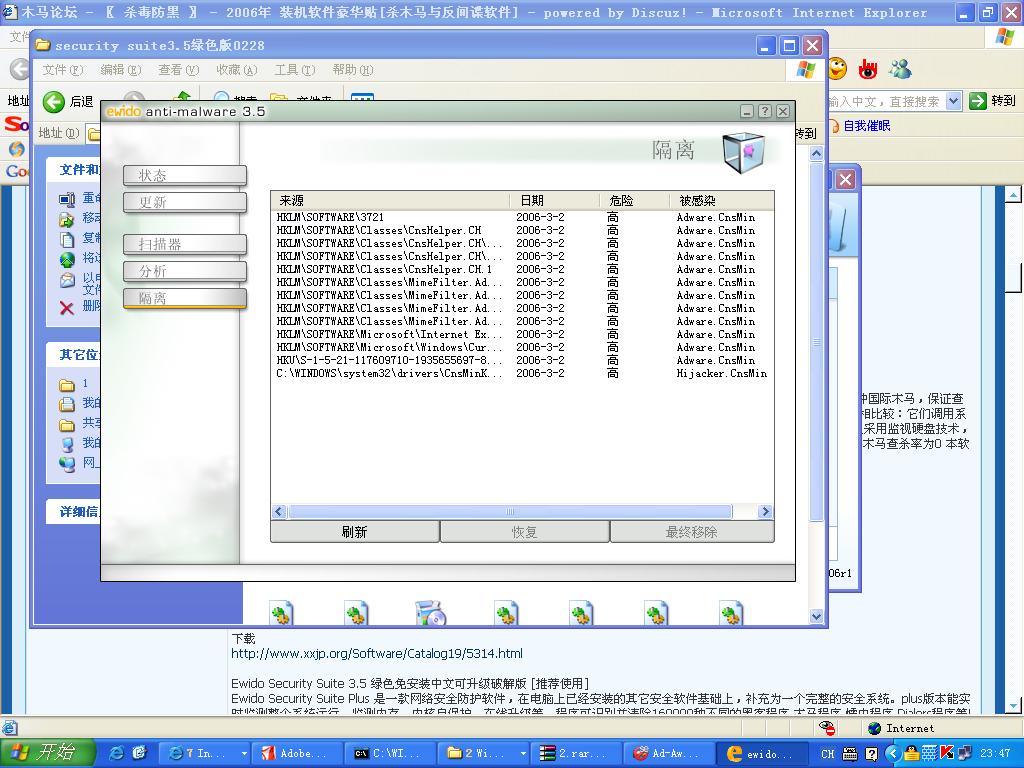Click the red X delete icon in the security suite folder task pane
Image resolution: width=1024 pixels, height=768 pixels.
click(x=67, y=308)
